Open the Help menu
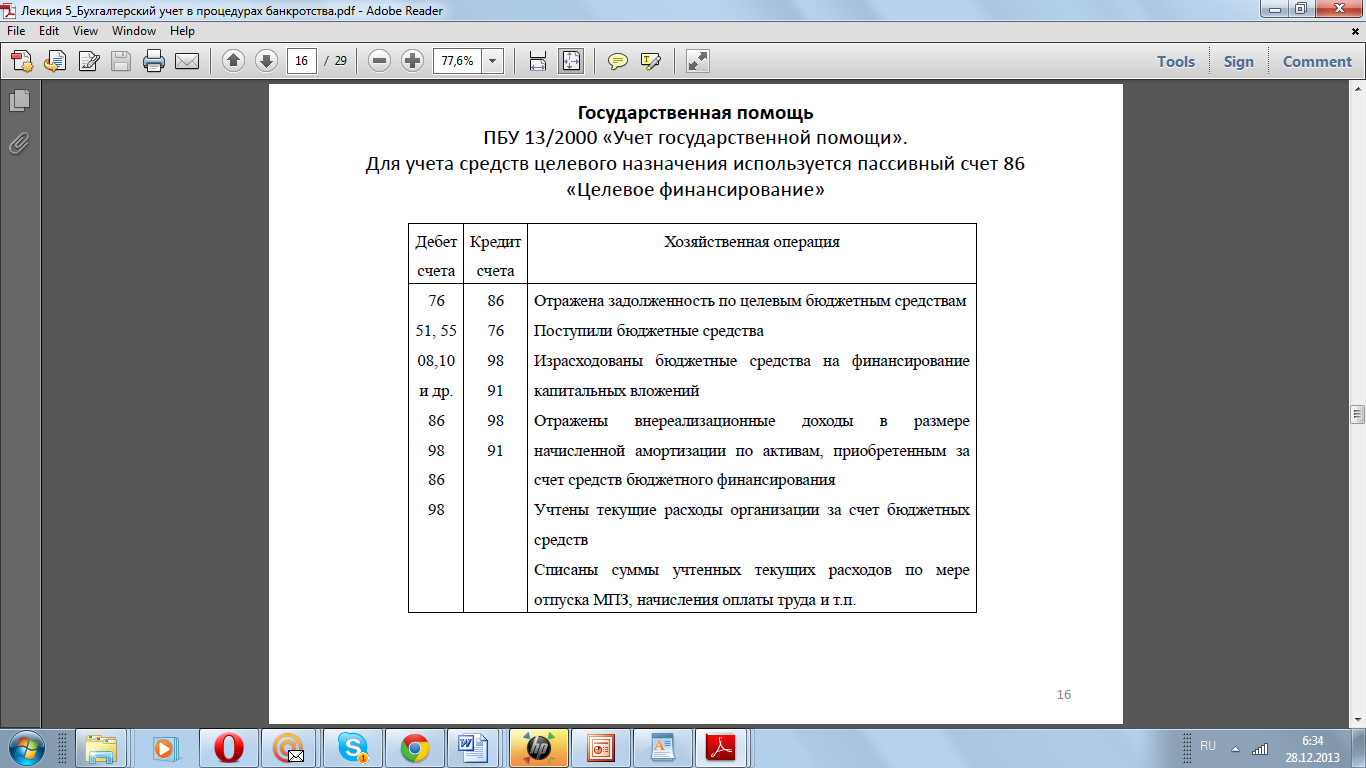1366x768 pixels. click(x=182, y=31)
